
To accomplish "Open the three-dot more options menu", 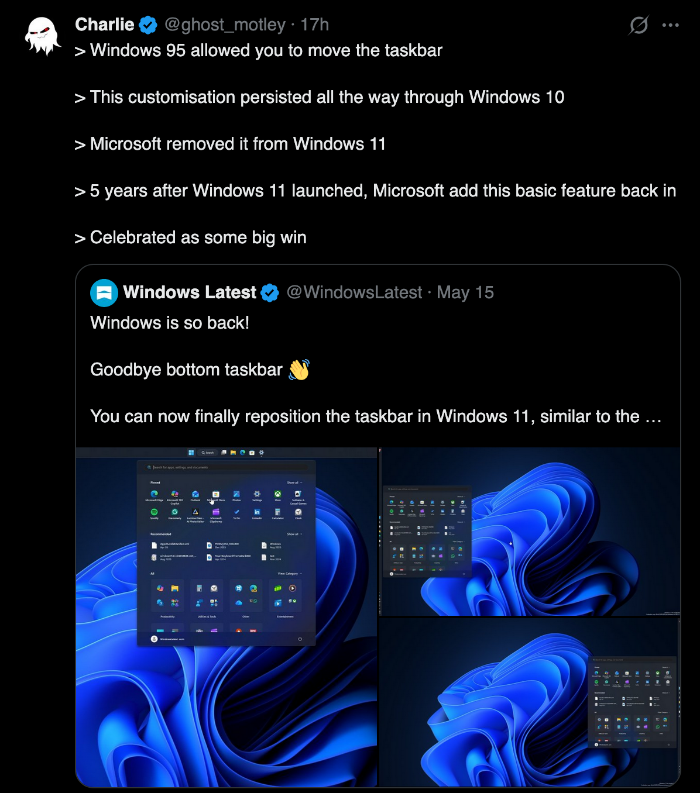I will coord(671,25).
